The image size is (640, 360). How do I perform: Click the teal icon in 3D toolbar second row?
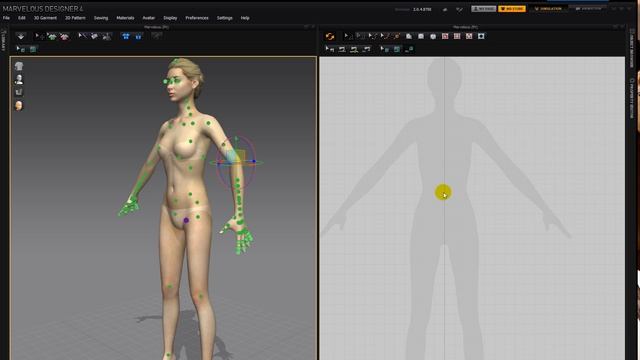coord(33,49)
